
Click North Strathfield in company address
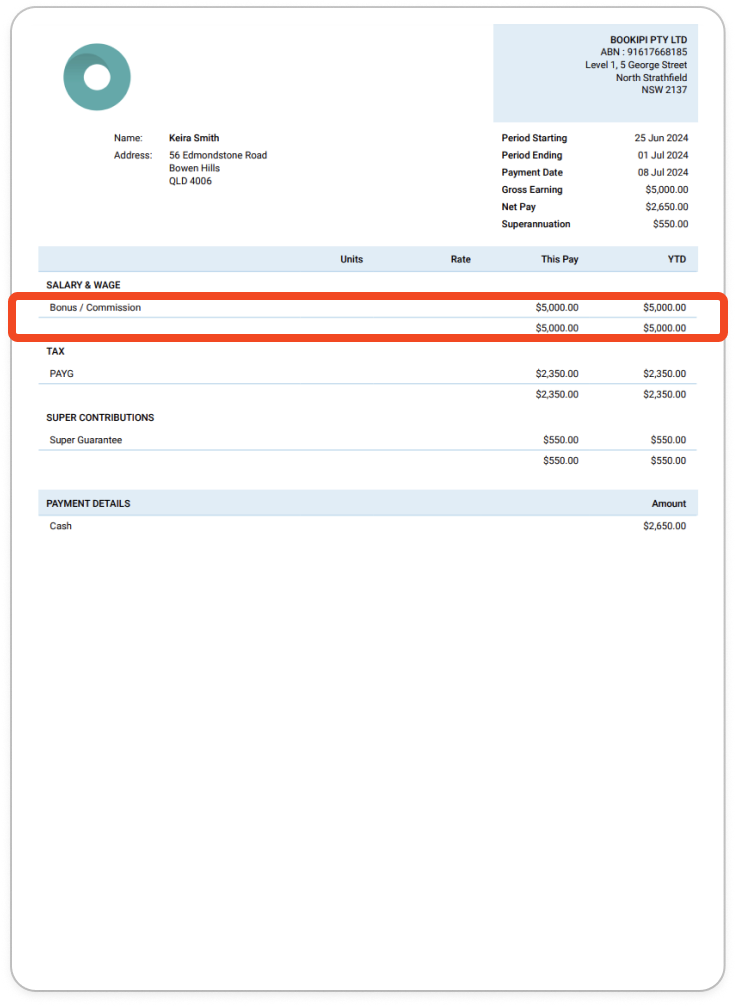[x=651, y=78]
